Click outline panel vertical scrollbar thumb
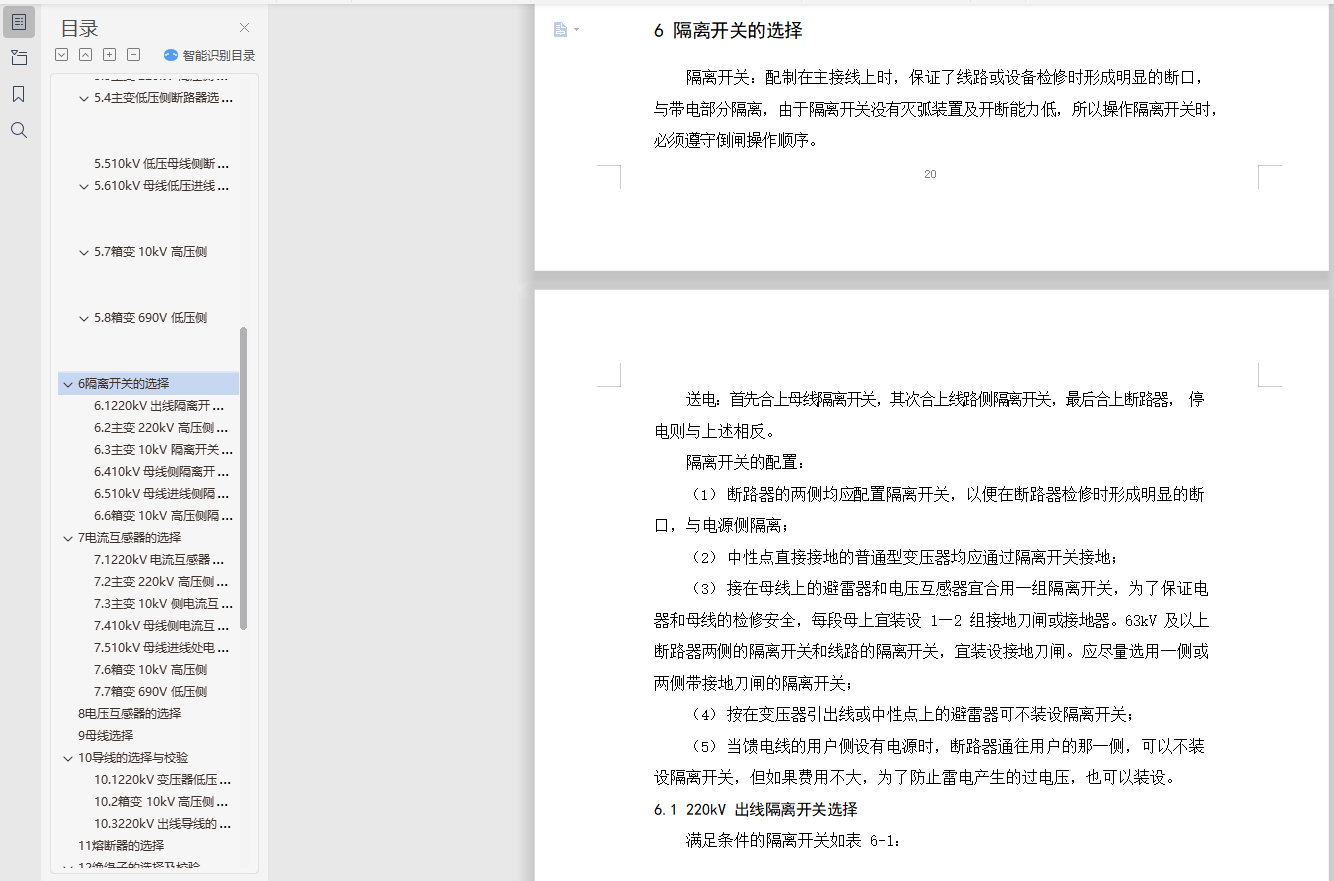Image resolution: width=1334 pixels, height=881 pixels. (x=243, y=478)
